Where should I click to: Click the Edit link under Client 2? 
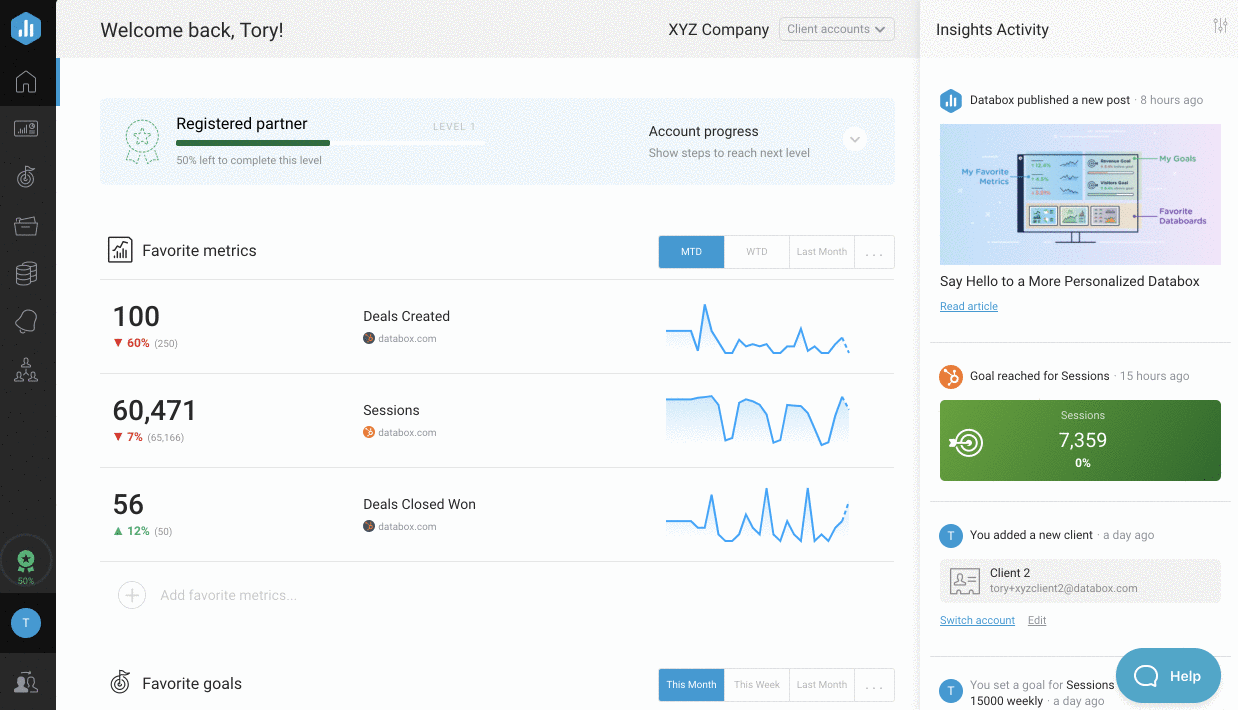1037,620
